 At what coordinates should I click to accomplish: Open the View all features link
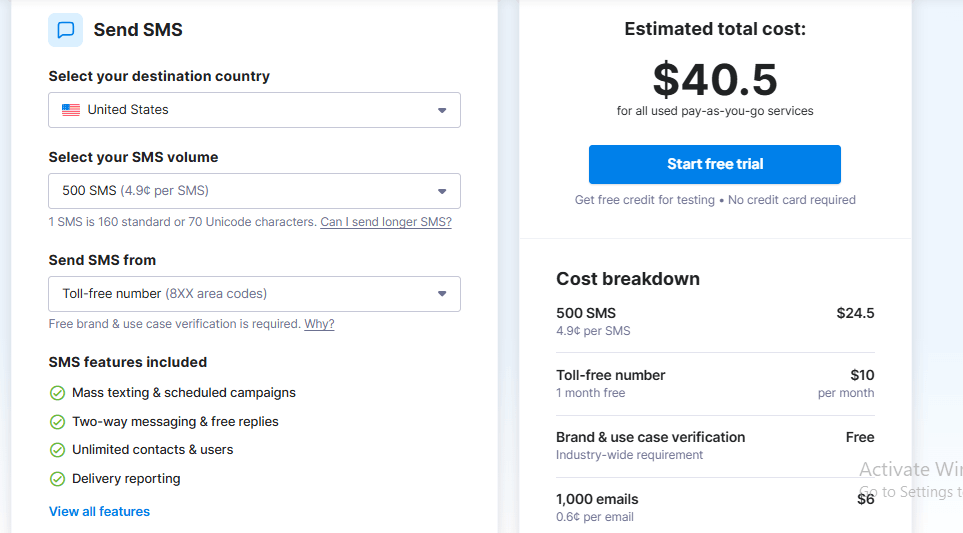pyautogui.click(x=99, y=512)
